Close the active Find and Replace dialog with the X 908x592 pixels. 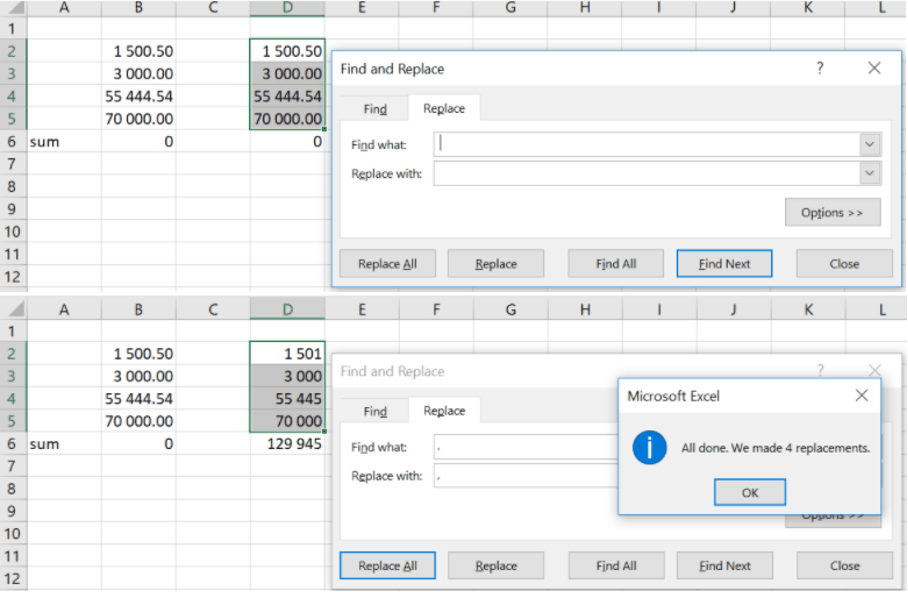tap(874, 69)
